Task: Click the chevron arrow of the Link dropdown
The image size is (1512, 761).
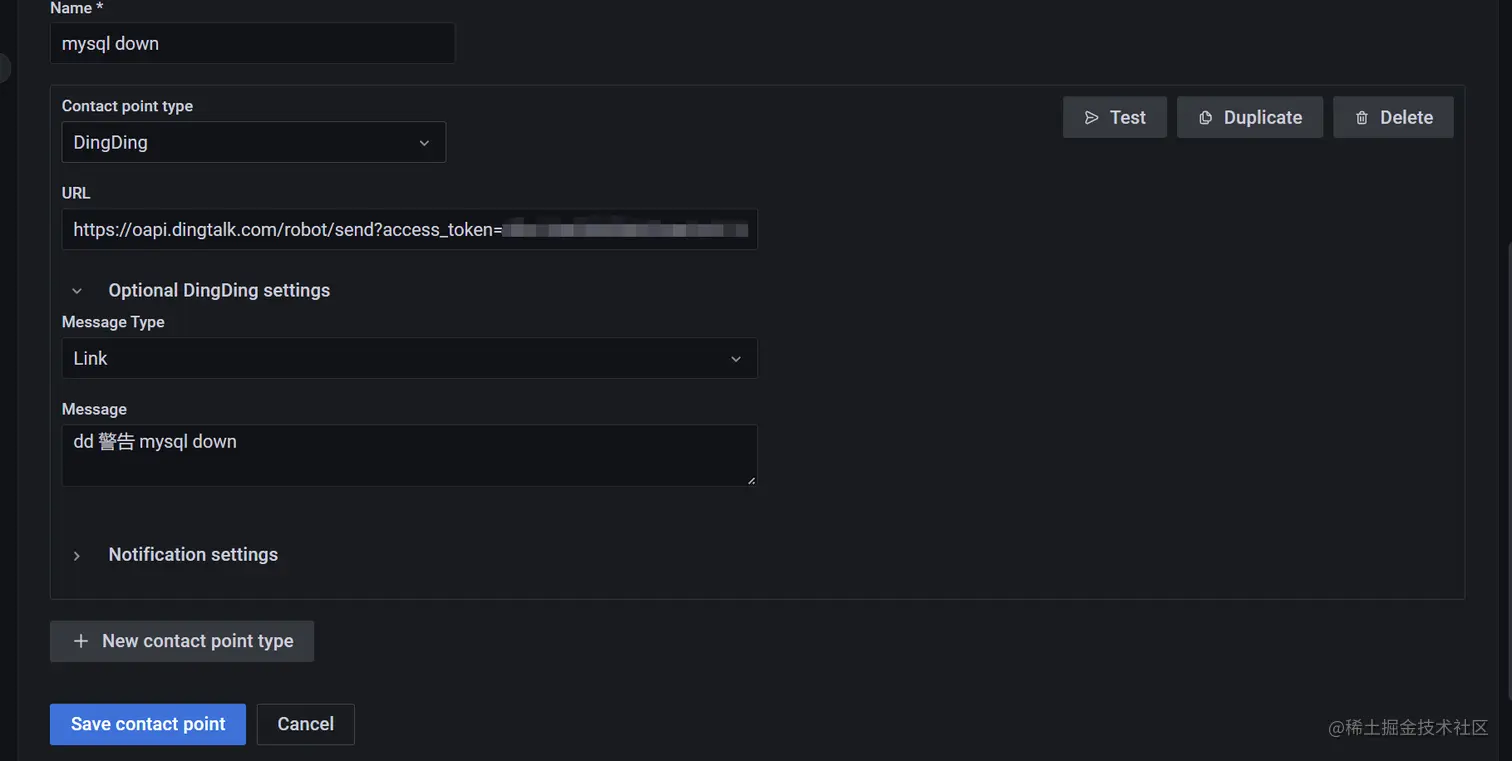Action: 736,359
